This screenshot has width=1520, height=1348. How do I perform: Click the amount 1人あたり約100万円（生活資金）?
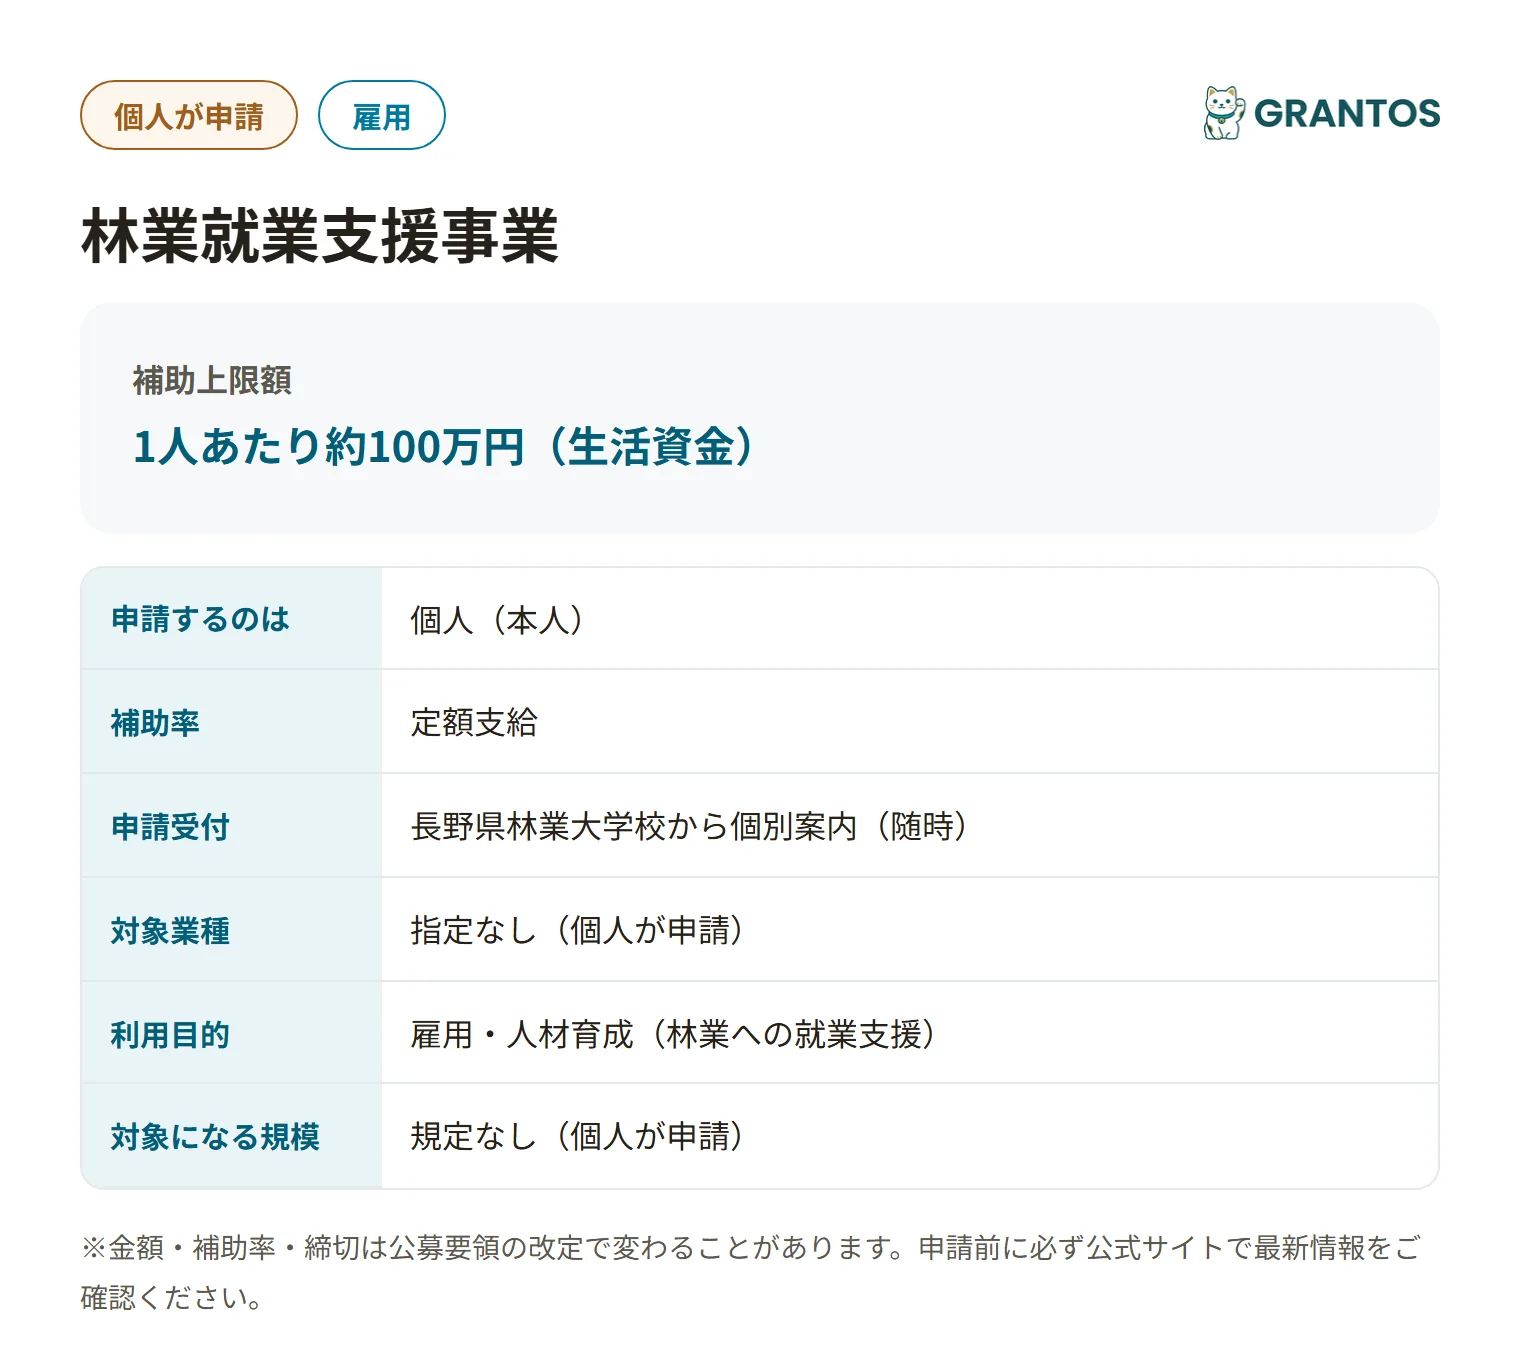(x=443, y=446)
